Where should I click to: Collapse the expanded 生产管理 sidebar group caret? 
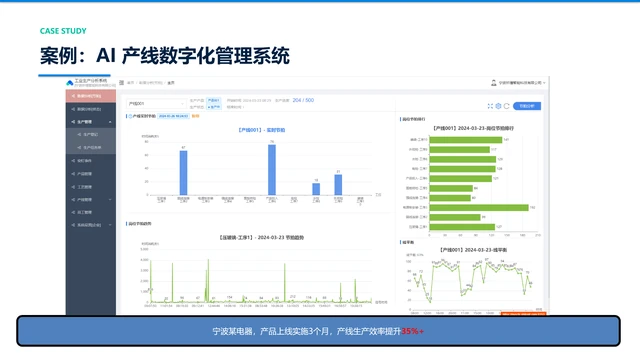tap(110, 122)
